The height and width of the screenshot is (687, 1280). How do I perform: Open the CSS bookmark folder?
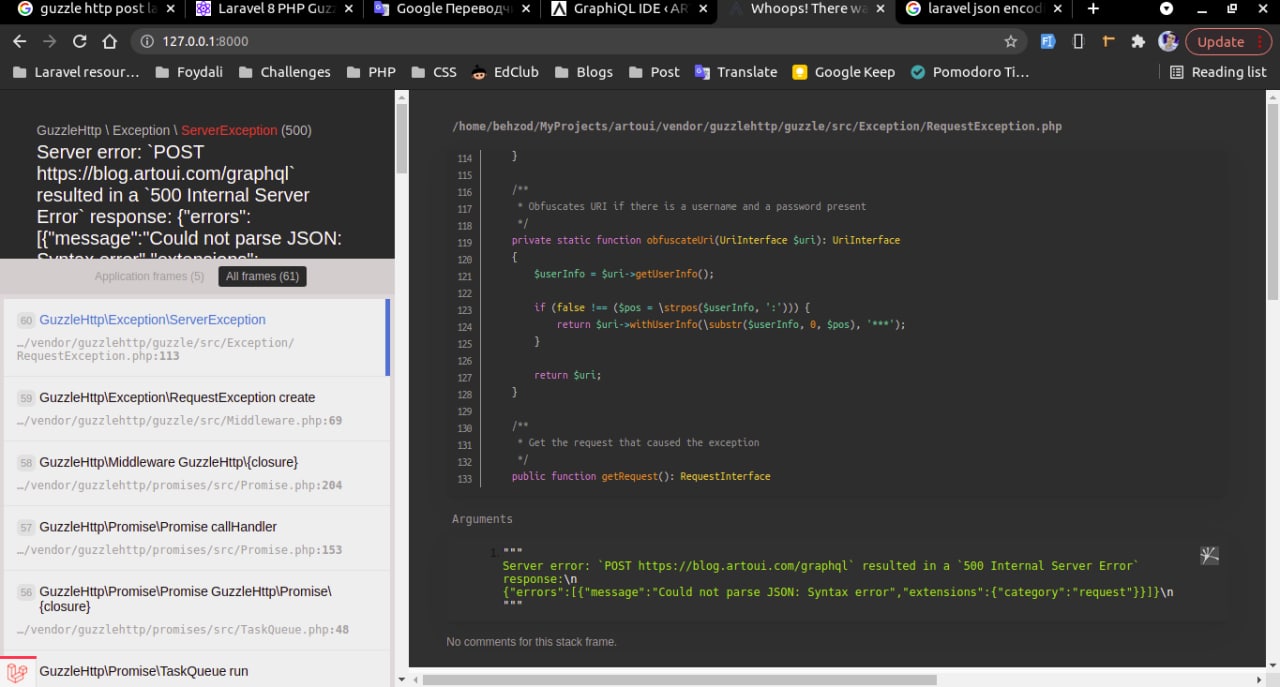433,72
